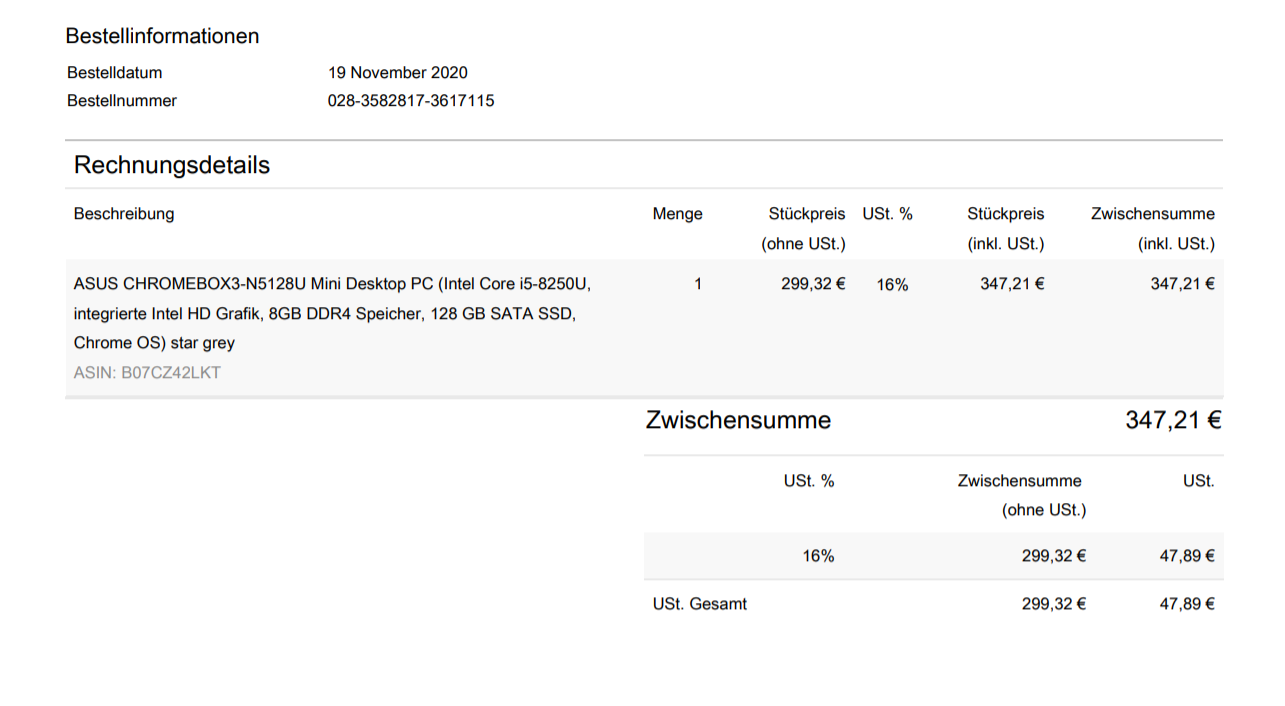The width and height of the screenshot is (1285, 706).
Task: Click the Bestelldatum label
Action: point(114,73)
